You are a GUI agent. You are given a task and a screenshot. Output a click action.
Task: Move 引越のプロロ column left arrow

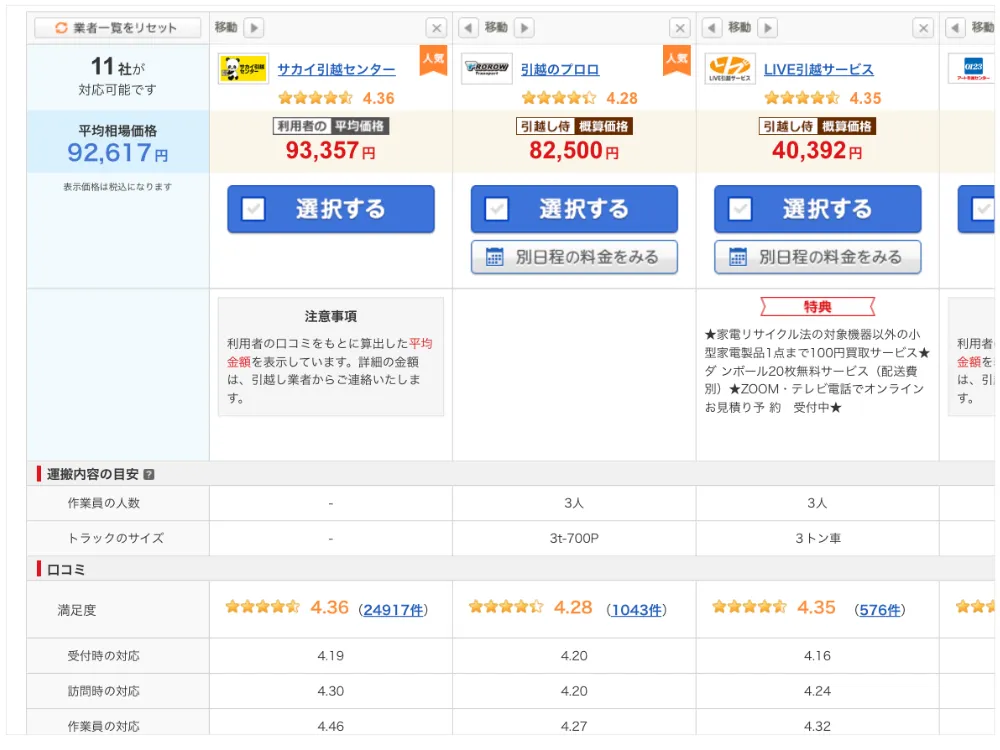point(467,28)
